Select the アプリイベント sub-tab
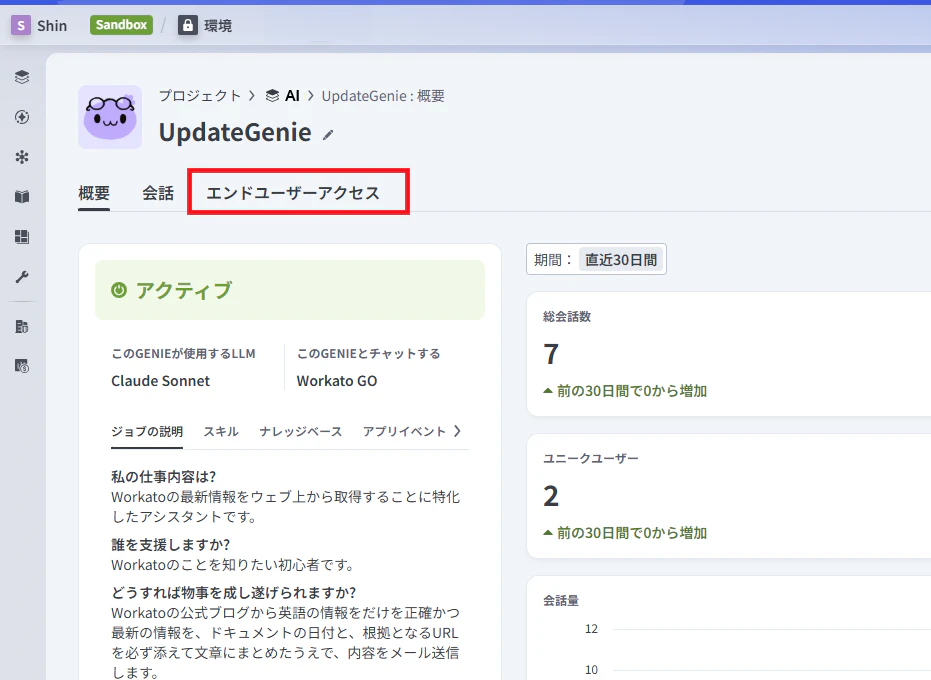 coord(404,431)
